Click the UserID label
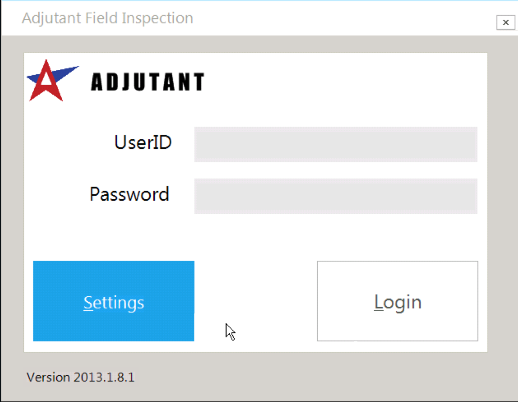 tap(143, 142)
